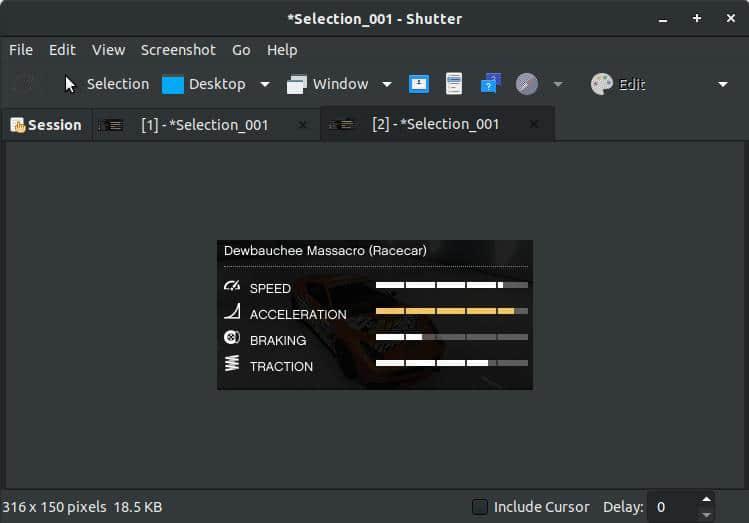The width and height of the screenshot is (749, 523).
Task: Click the capture website globe icon
Action: (x=527, y=84)
